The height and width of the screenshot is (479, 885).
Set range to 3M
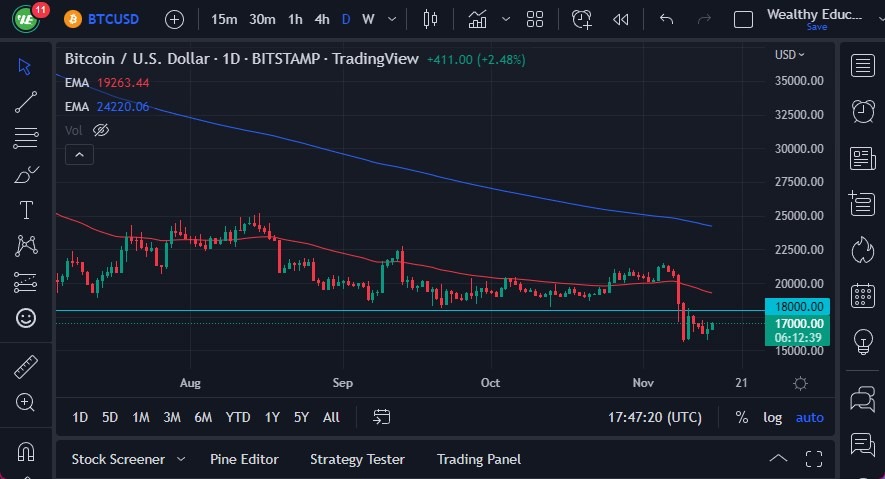coord(172,418)
